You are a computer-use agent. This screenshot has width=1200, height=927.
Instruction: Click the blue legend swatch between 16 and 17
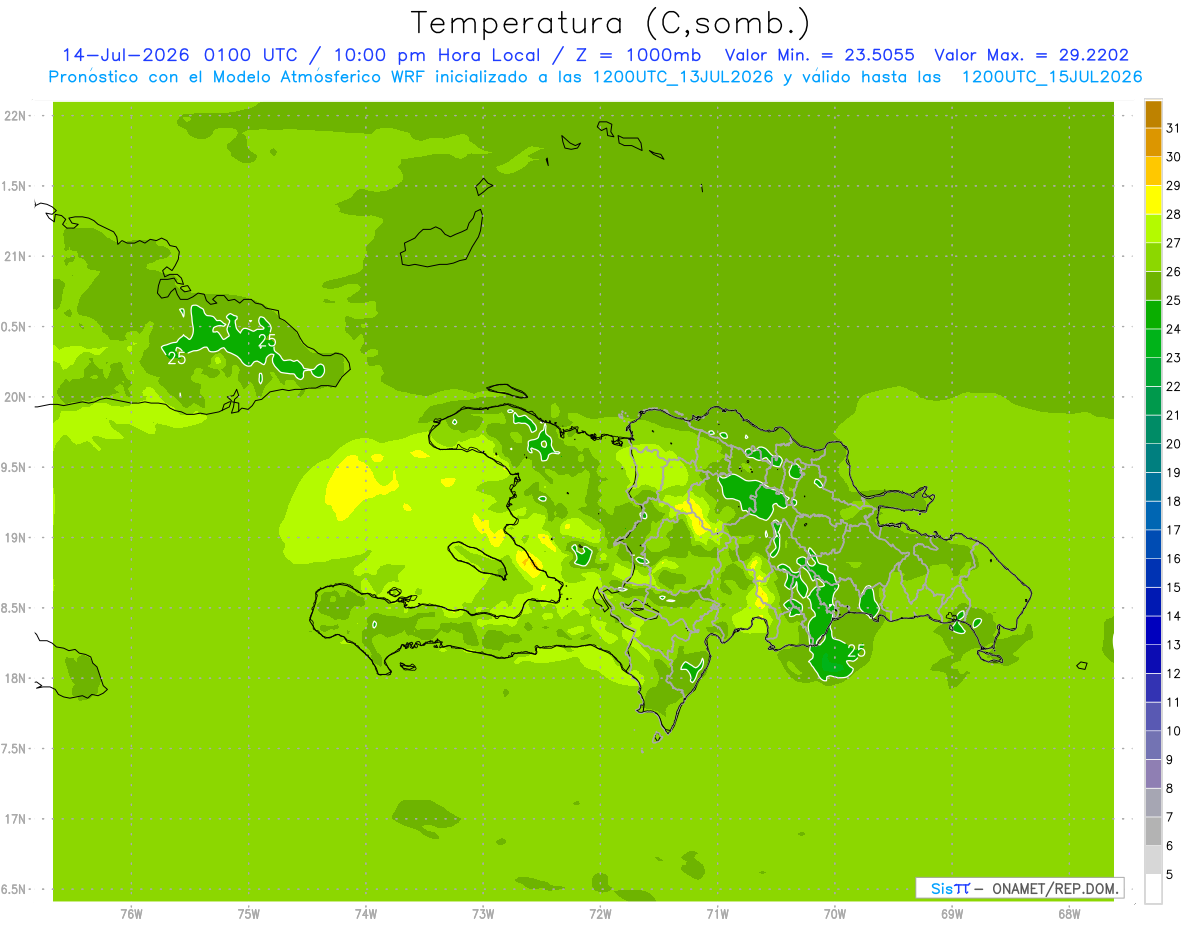tap(1153, 544)
